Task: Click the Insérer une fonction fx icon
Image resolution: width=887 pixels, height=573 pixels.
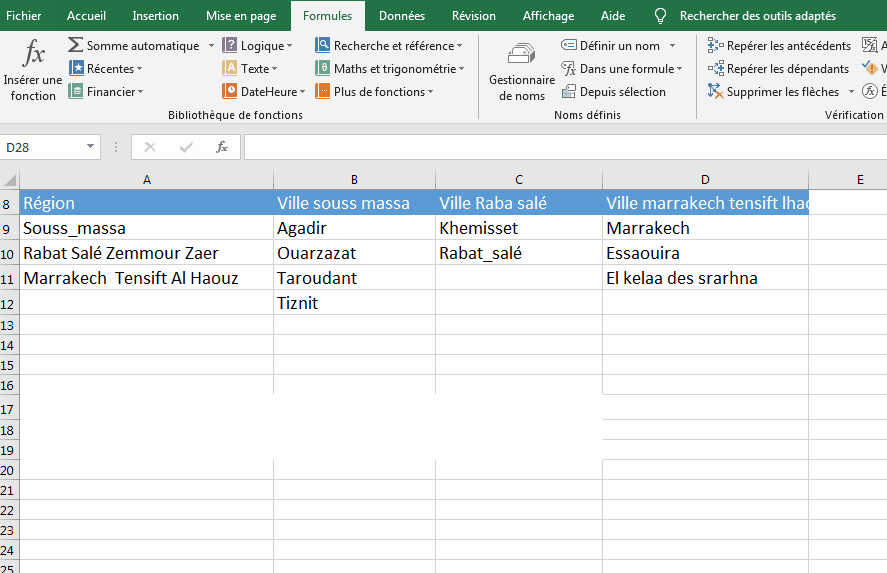Action: click(33, 54)
